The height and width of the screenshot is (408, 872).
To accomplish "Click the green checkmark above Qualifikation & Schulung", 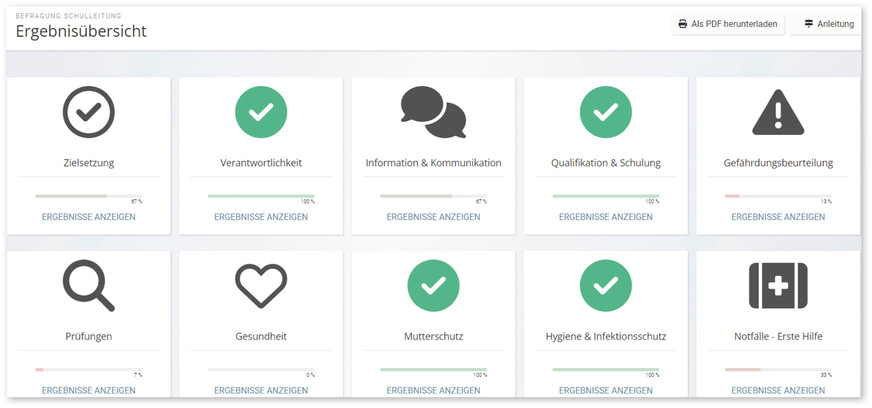I will coord(605,111).
